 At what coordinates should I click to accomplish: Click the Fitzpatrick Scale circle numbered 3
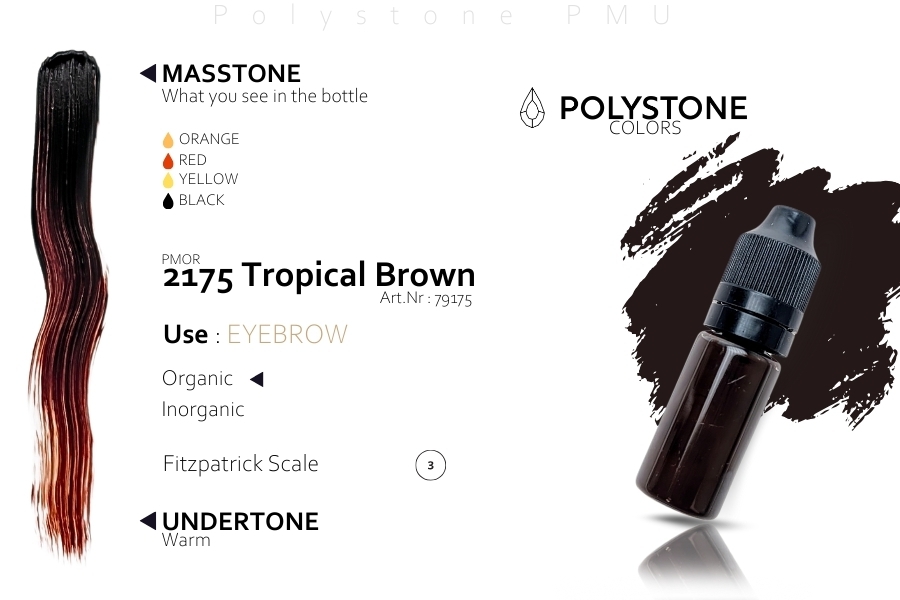[x=430, y=465]
